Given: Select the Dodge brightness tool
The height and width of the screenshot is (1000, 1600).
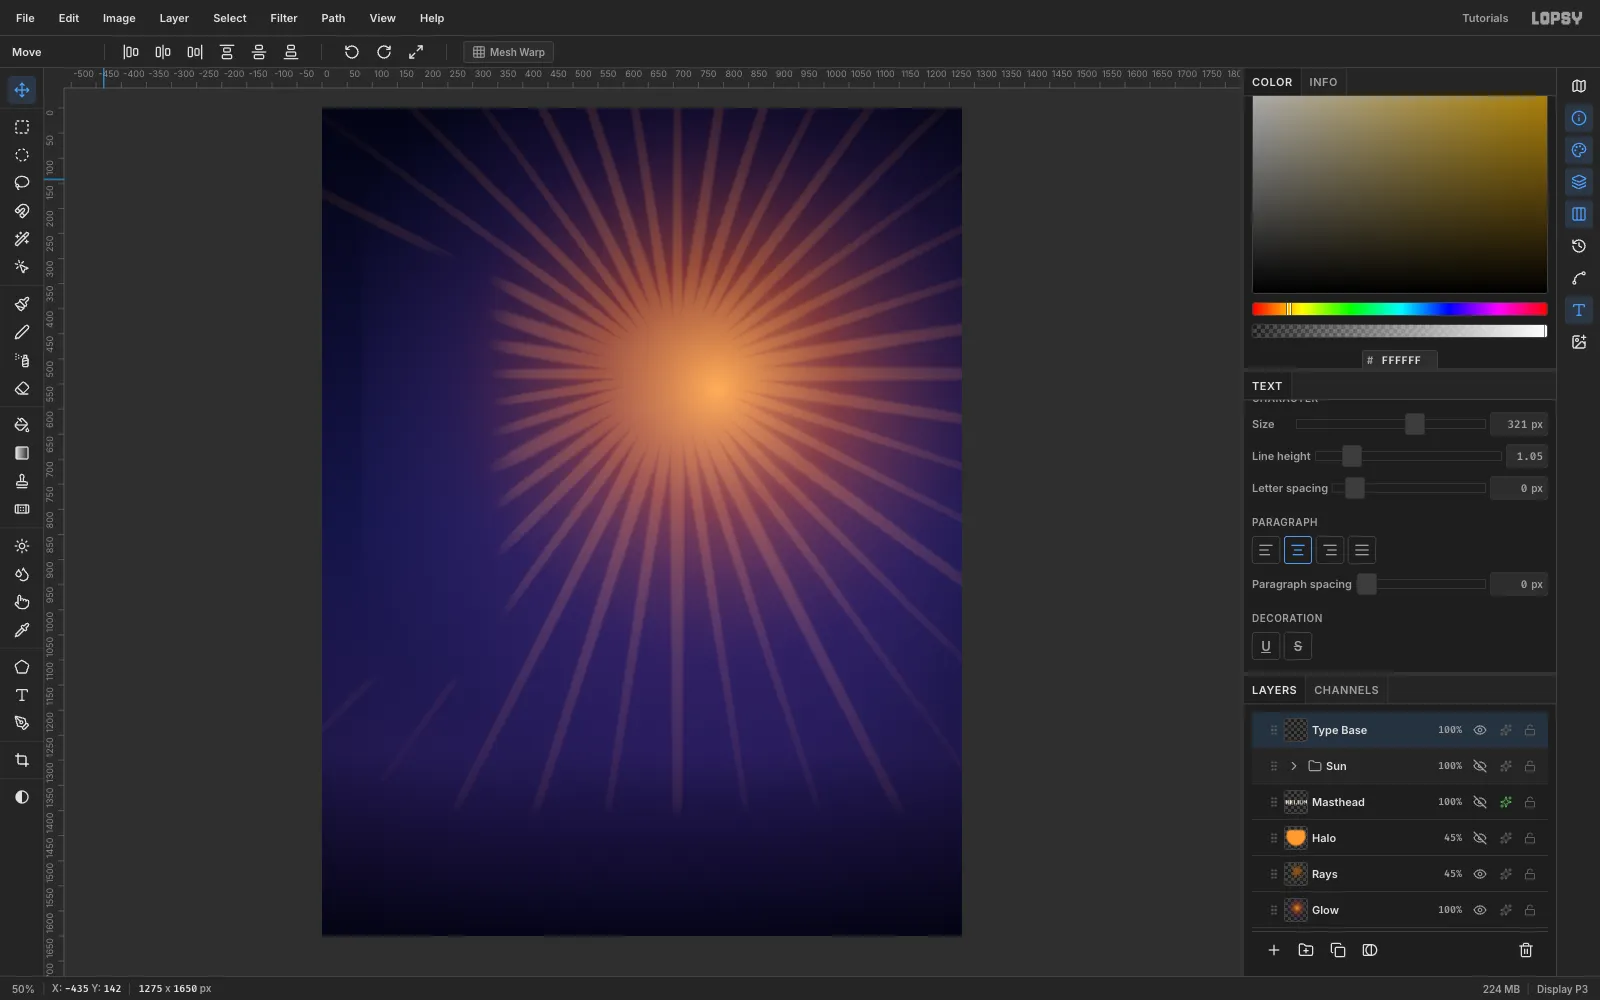Looking at the screenshot, I should click(22, 546).
